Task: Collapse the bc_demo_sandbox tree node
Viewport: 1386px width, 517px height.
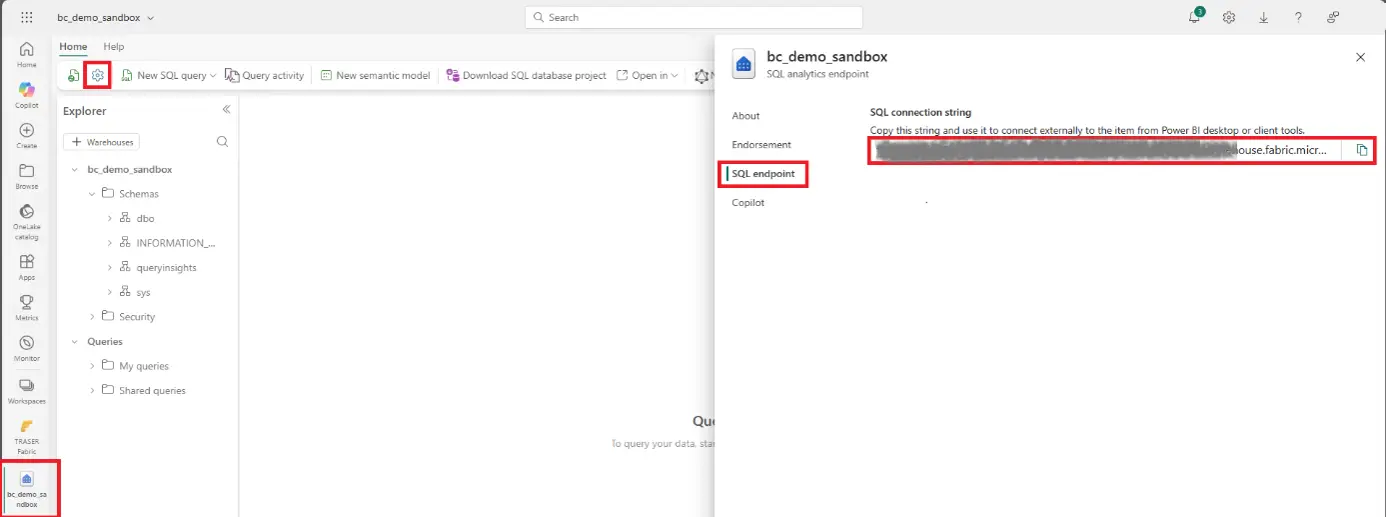Action: [75, 170]
